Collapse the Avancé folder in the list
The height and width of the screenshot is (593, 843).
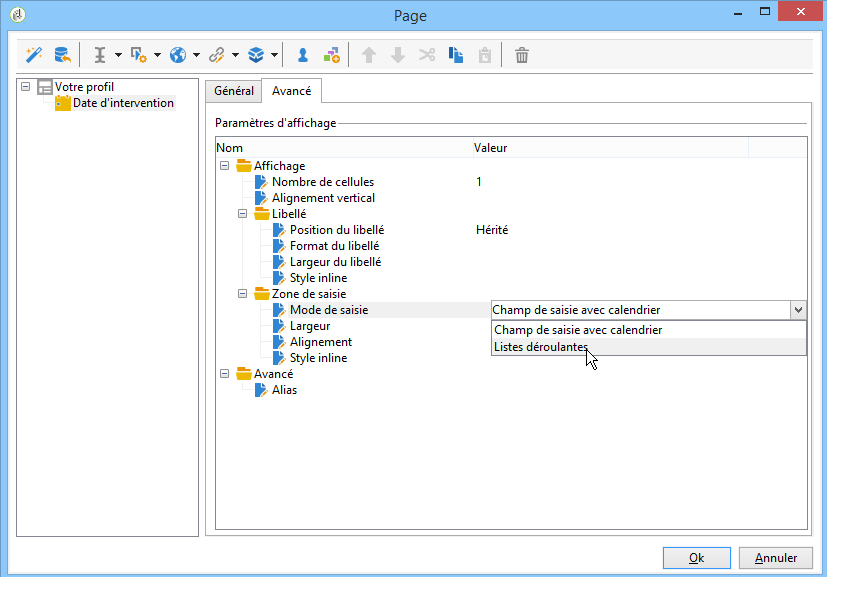[x=225, y=374]
